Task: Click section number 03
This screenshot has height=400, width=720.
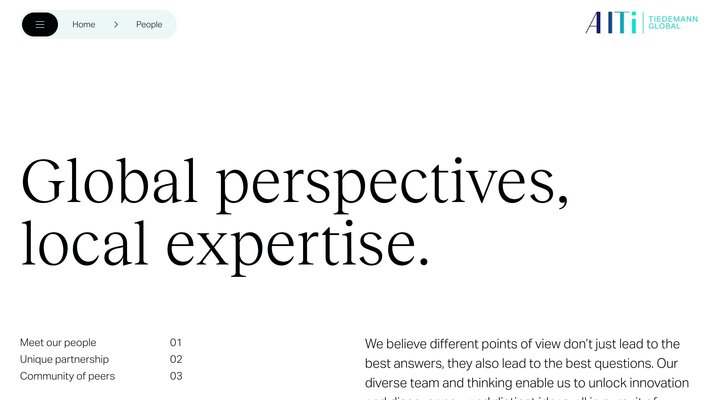Action: click(x=176, y=376)
